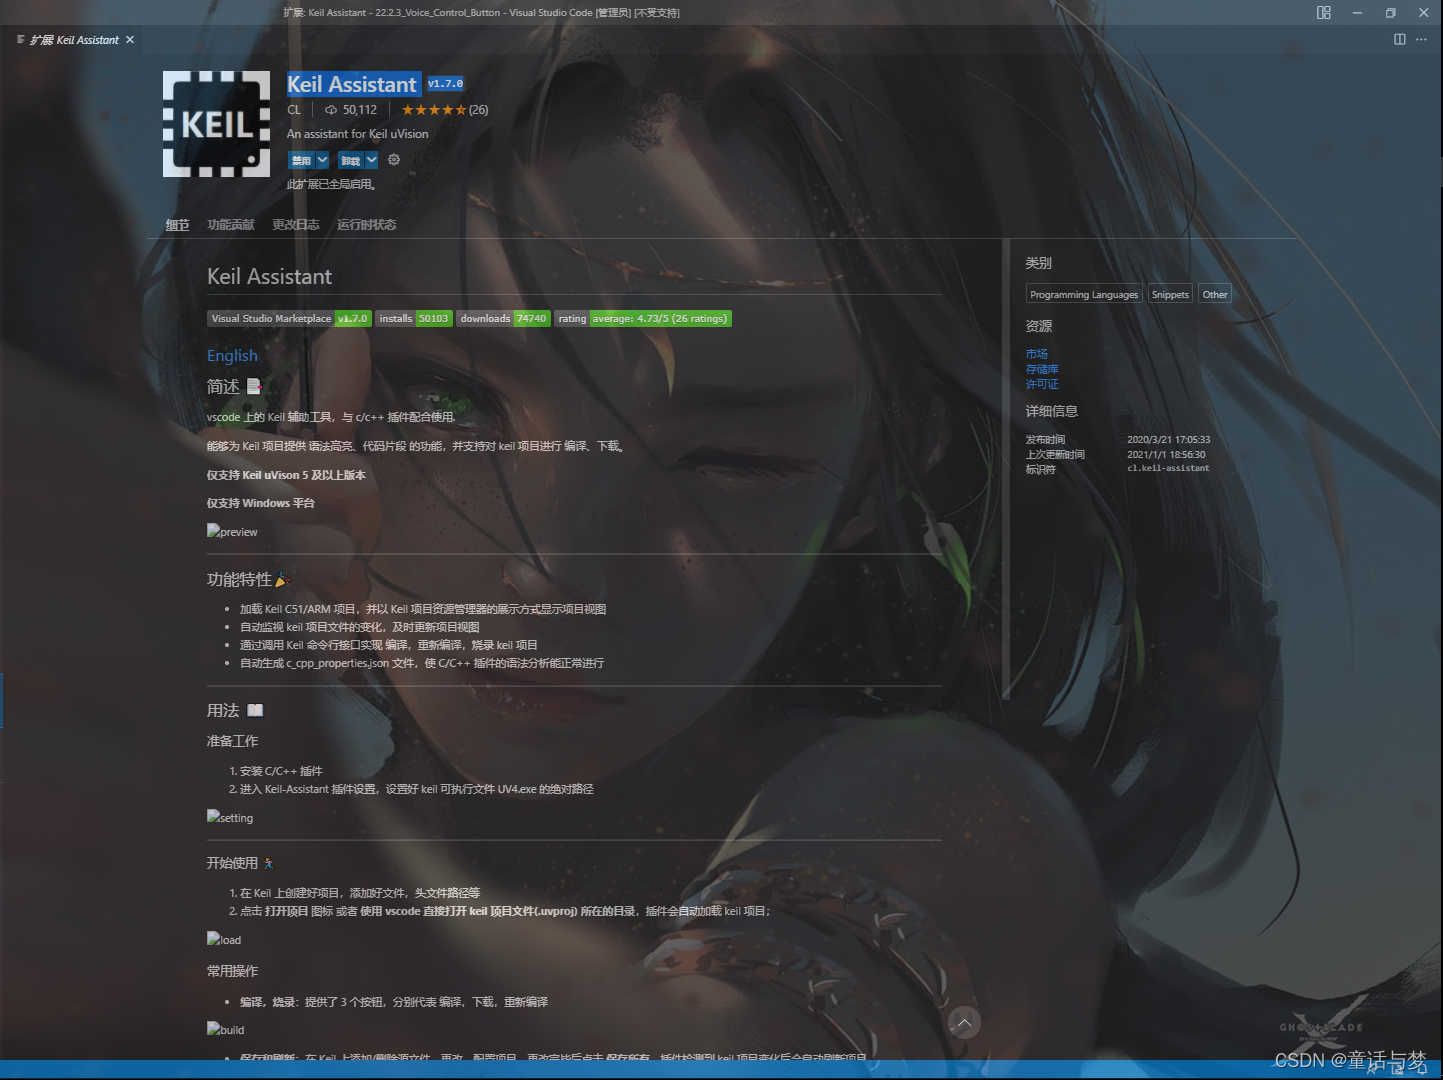Open the 市场 marketplace resource link
The width and height of the screenshot is (1443, 1080).
click(x=1037, y=354)
